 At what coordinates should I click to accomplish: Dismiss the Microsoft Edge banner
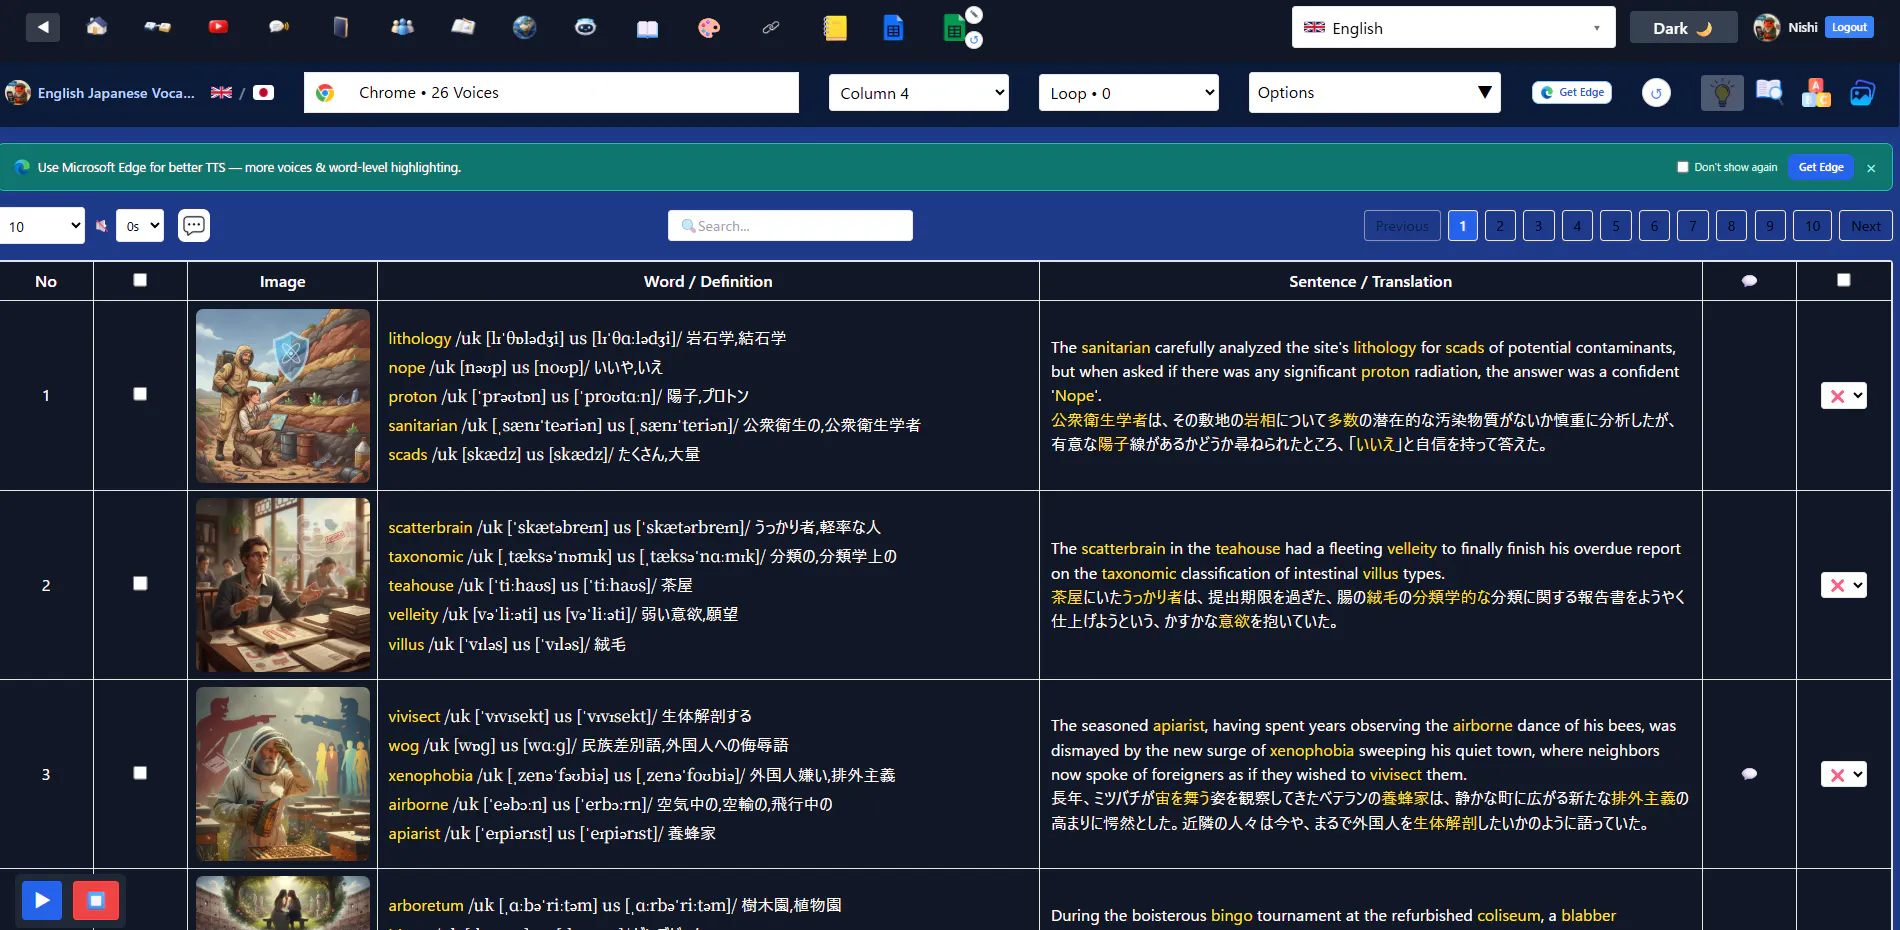pos(1871,168)
